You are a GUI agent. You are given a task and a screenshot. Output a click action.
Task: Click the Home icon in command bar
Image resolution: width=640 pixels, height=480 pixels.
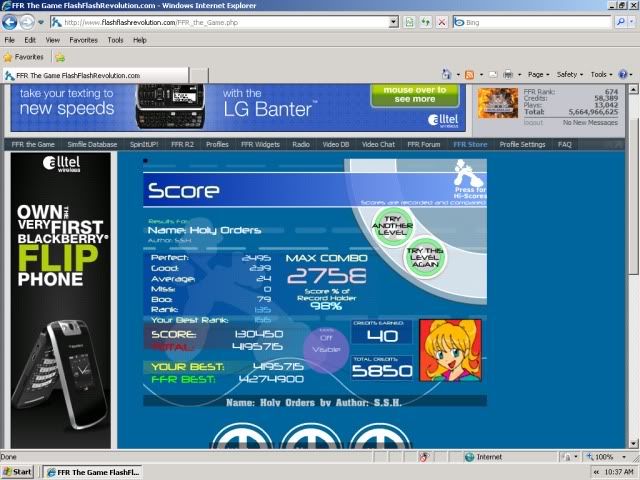(x=448, y=74)
